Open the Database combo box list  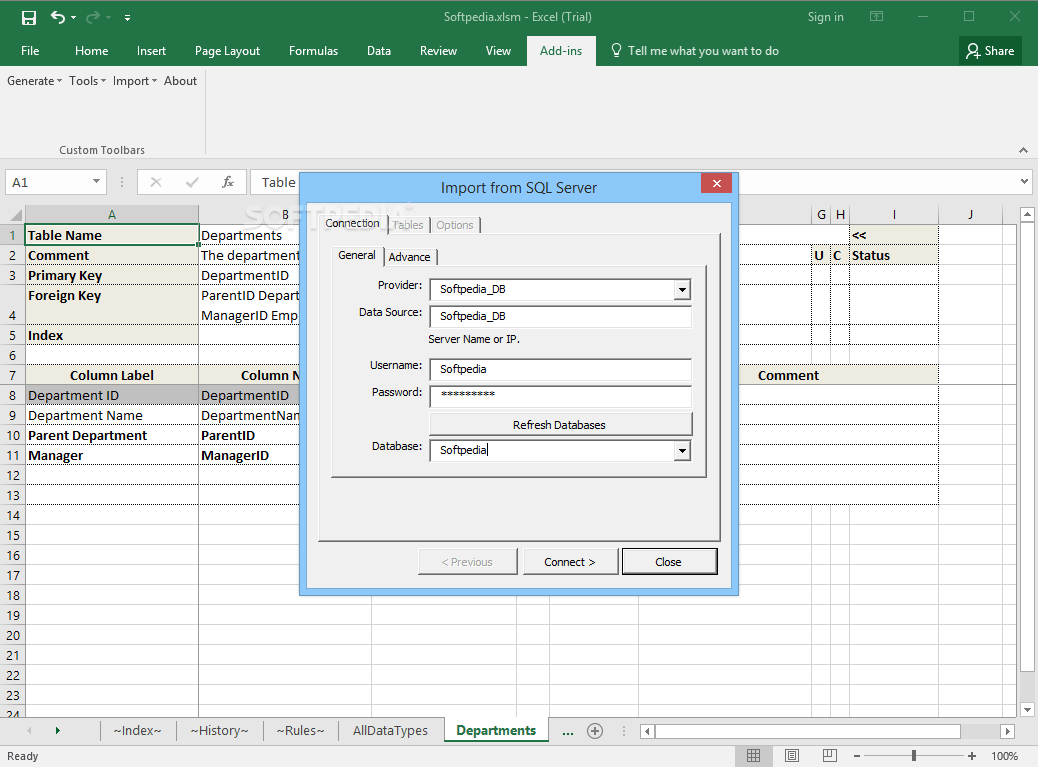(682, 451)
